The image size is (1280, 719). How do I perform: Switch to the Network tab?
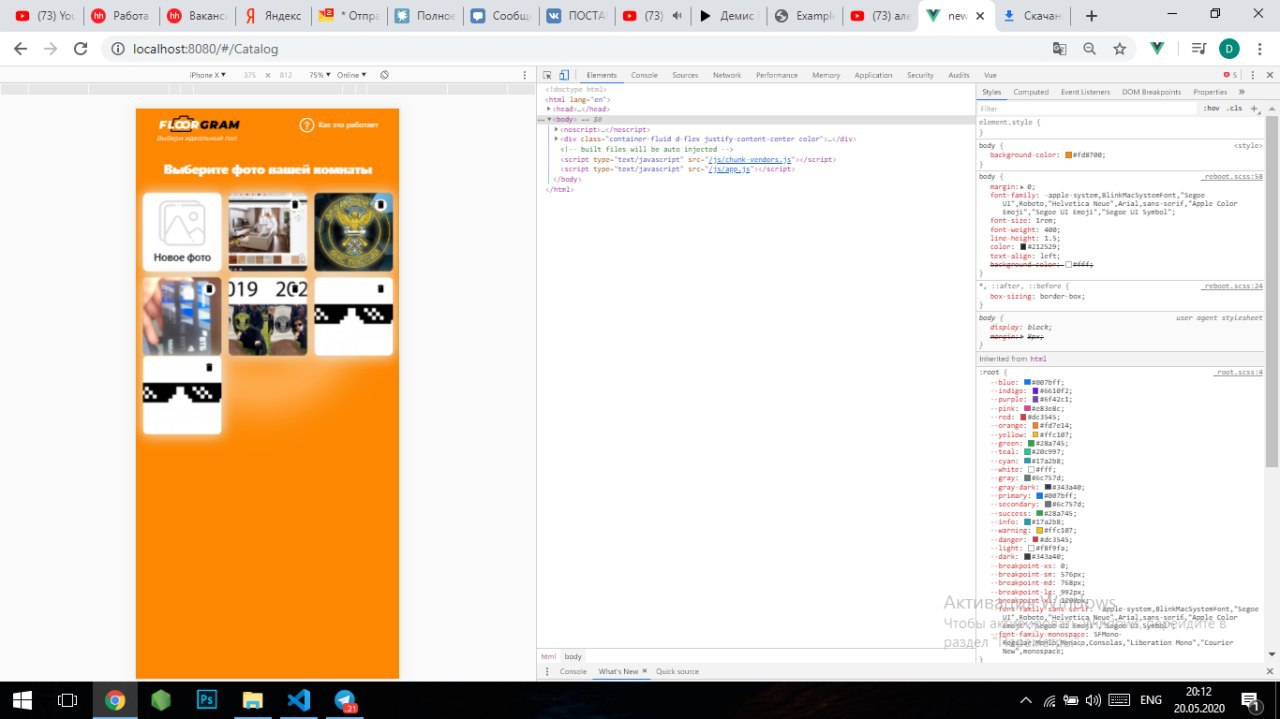click(727, 75)
